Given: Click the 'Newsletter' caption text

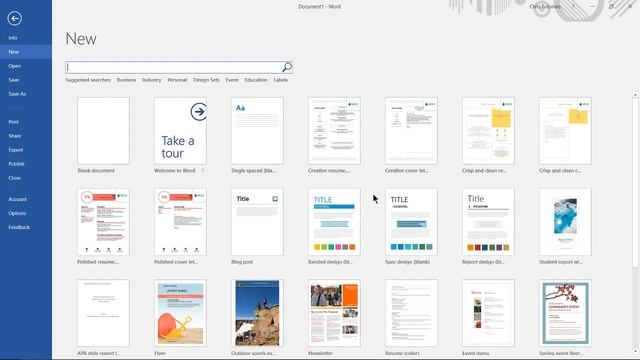Looking at the screenshot, I should point(320,353).
